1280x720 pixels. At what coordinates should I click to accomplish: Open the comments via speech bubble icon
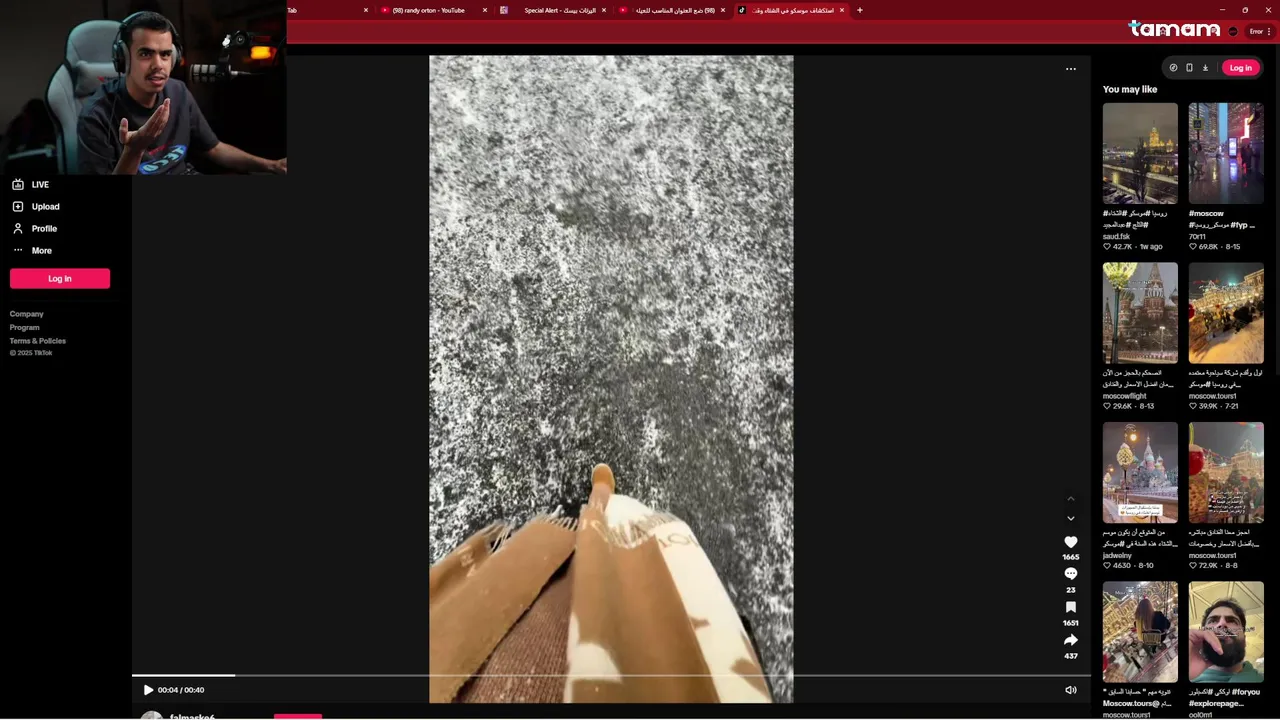pyautogui.click(x=1071, y=574)
